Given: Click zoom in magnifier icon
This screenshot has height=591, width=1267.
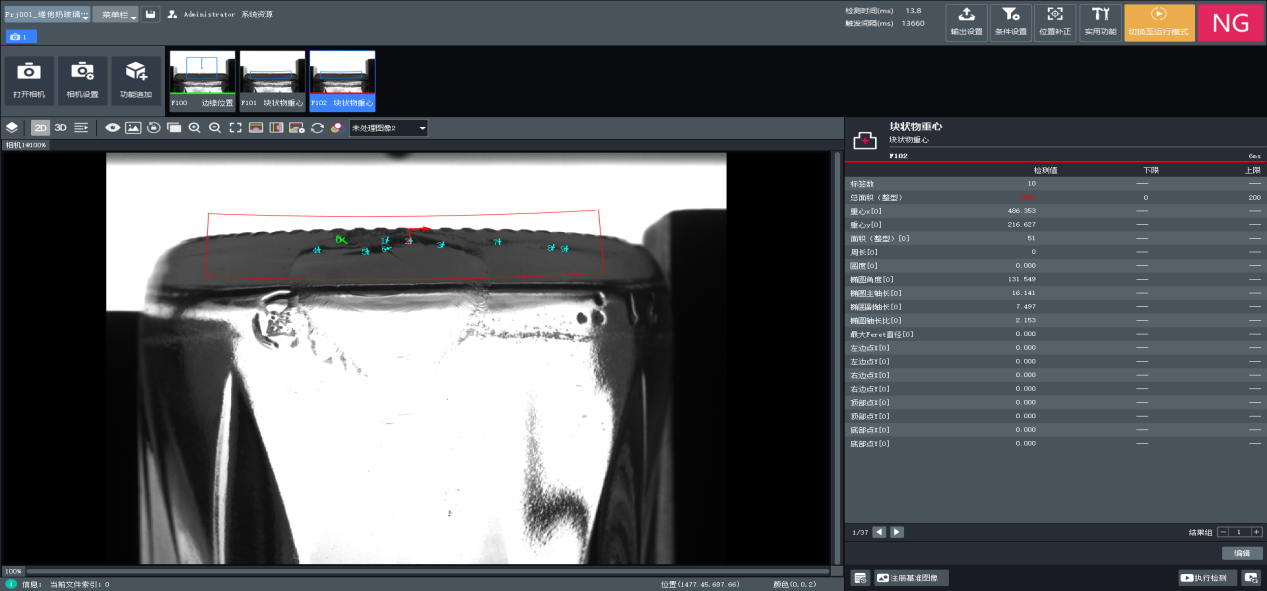Looking at the screenshot, I should [x=194, y=128].
